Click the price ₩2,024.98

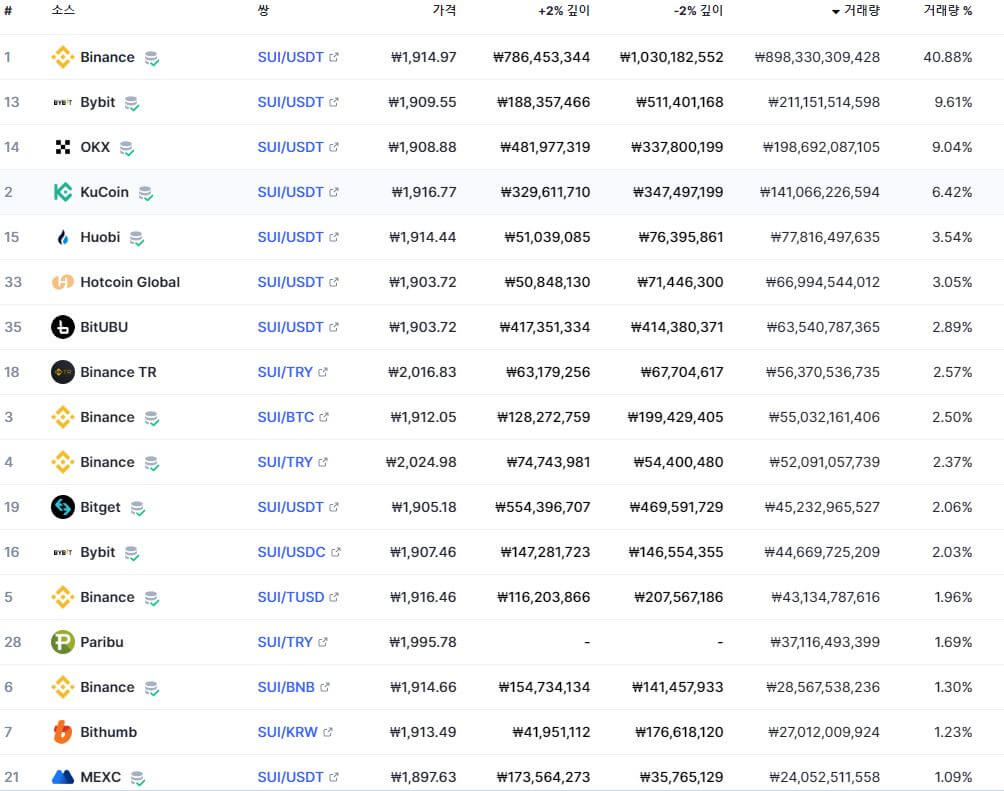tap(421, 462)
